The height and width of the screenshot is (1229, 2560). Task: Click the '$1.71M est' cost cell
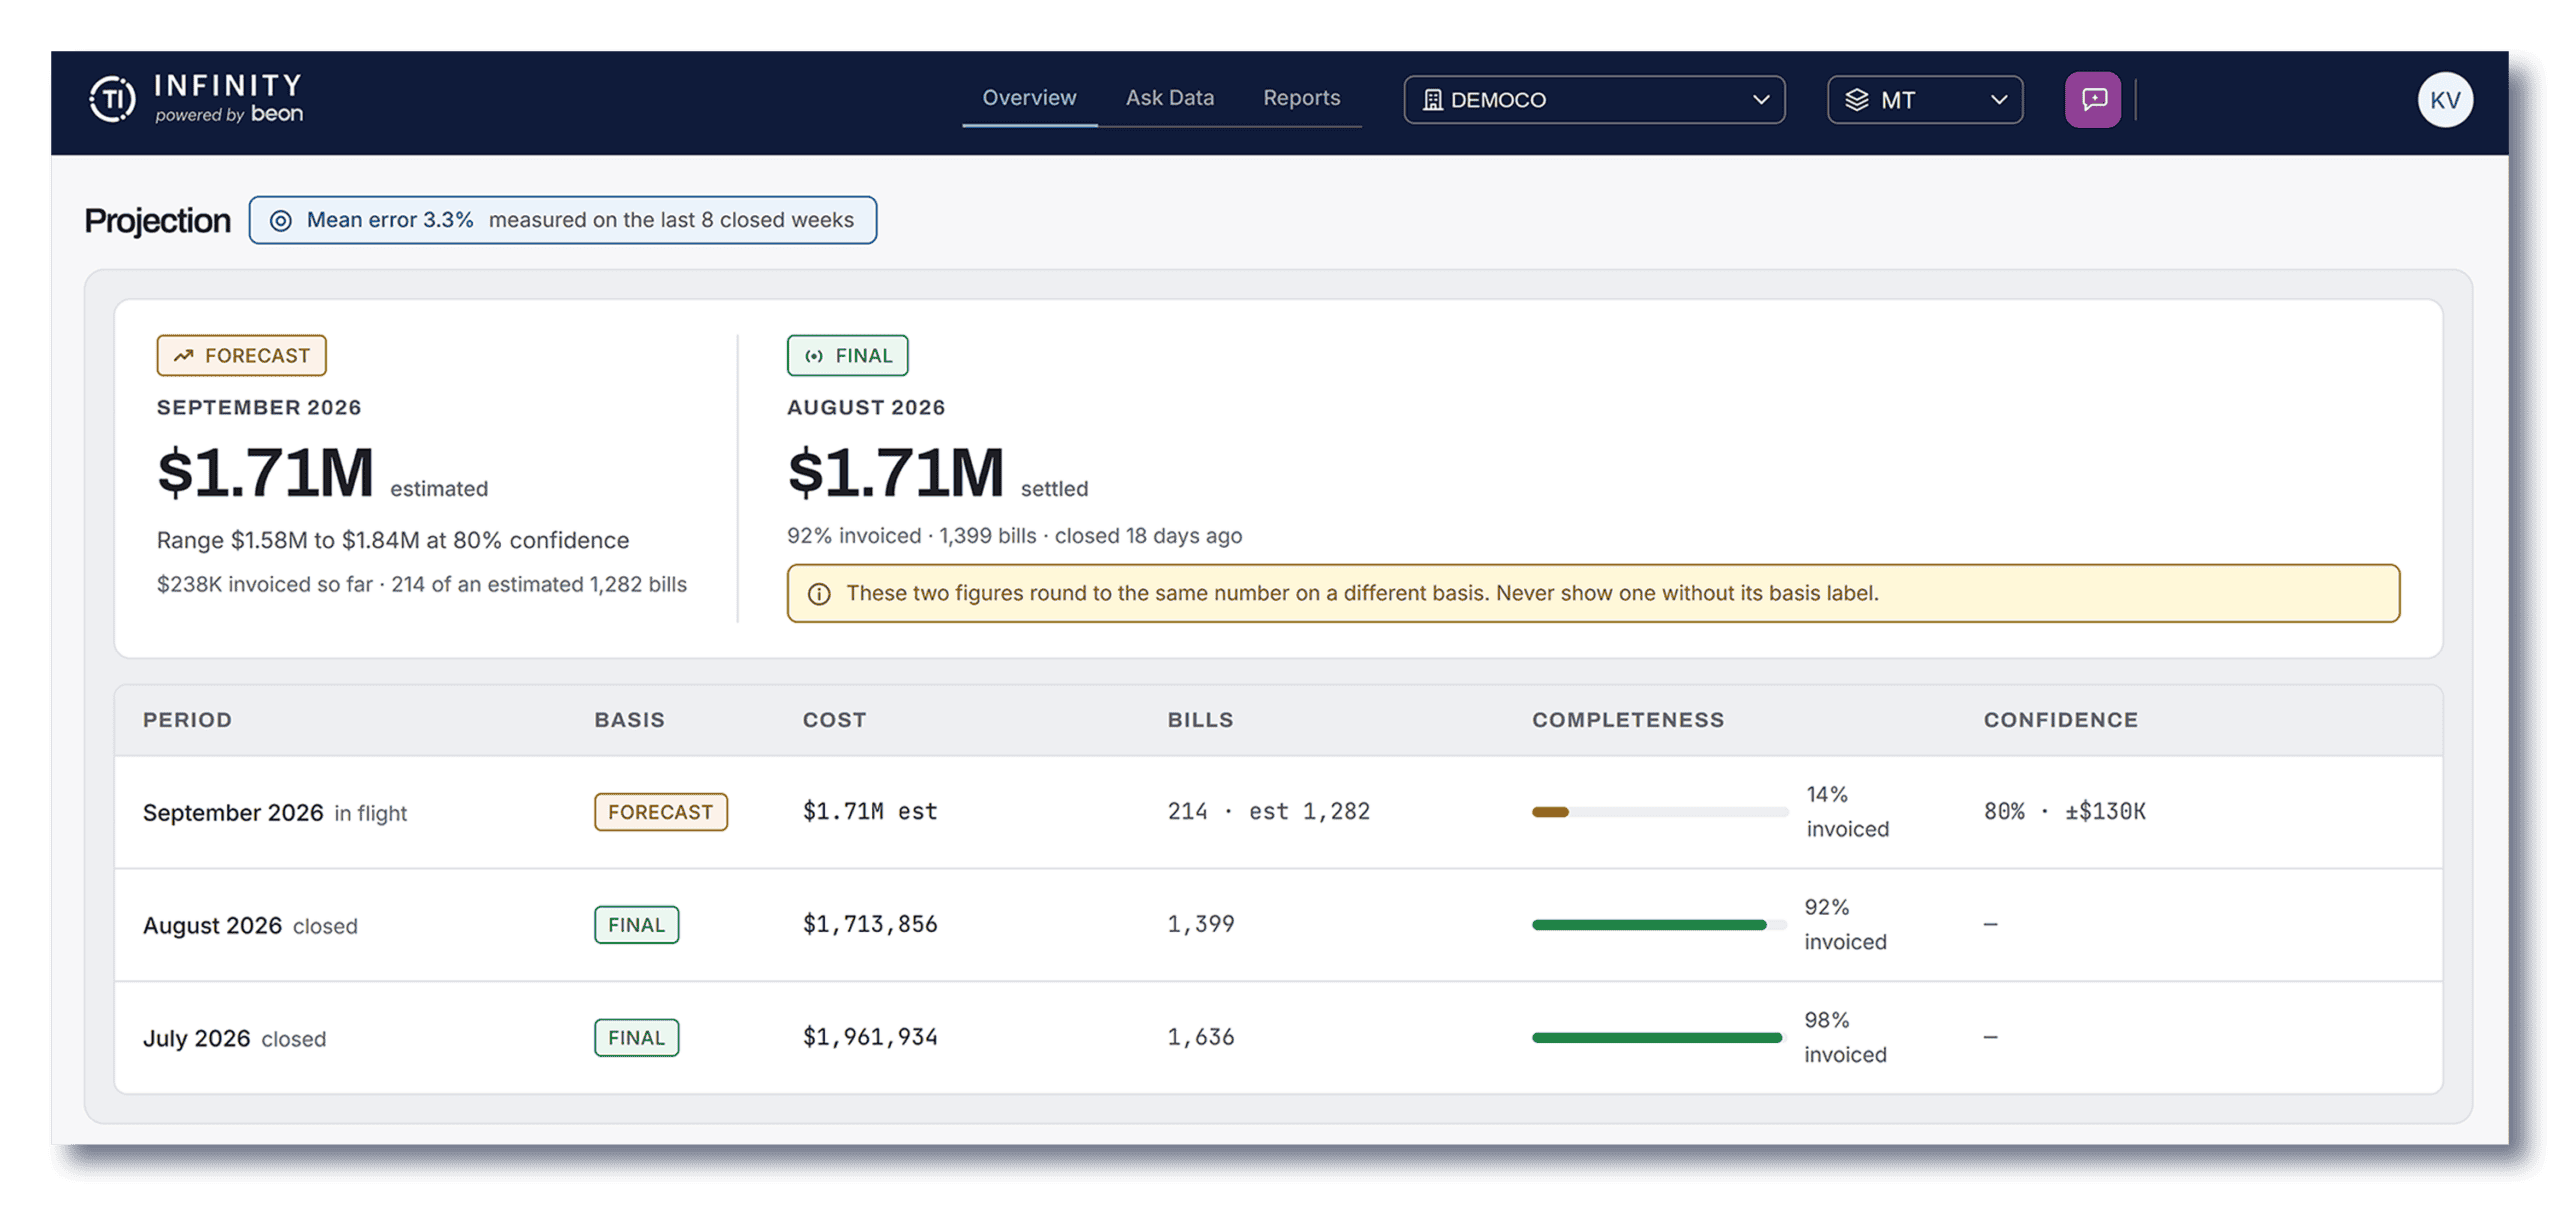pos(870,811)
